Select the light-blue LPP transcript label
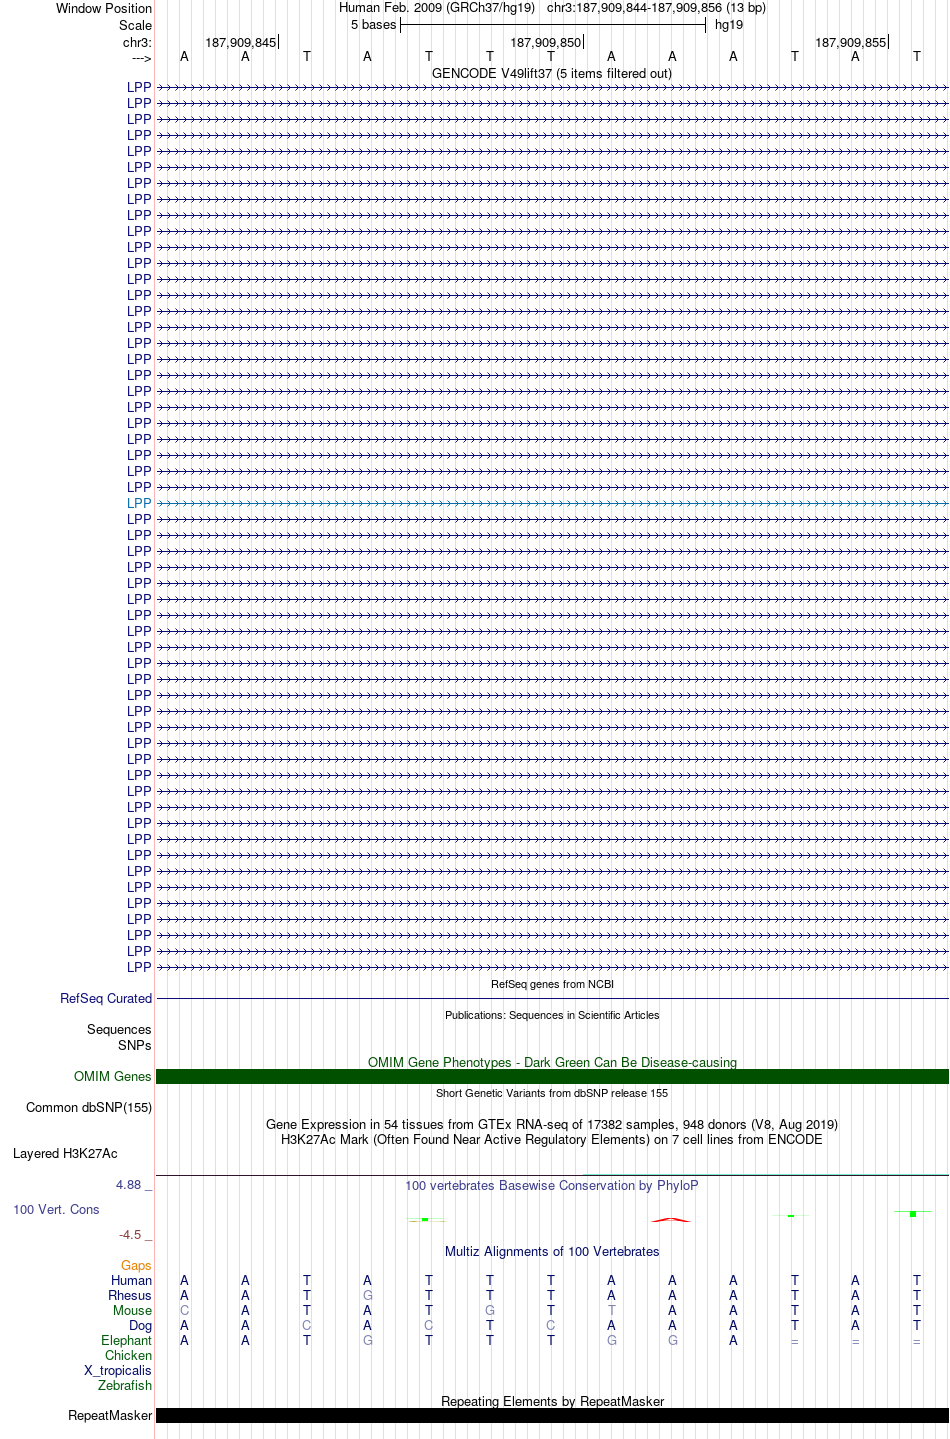Screen dimensions: 950x1439 tap(139, 503)
